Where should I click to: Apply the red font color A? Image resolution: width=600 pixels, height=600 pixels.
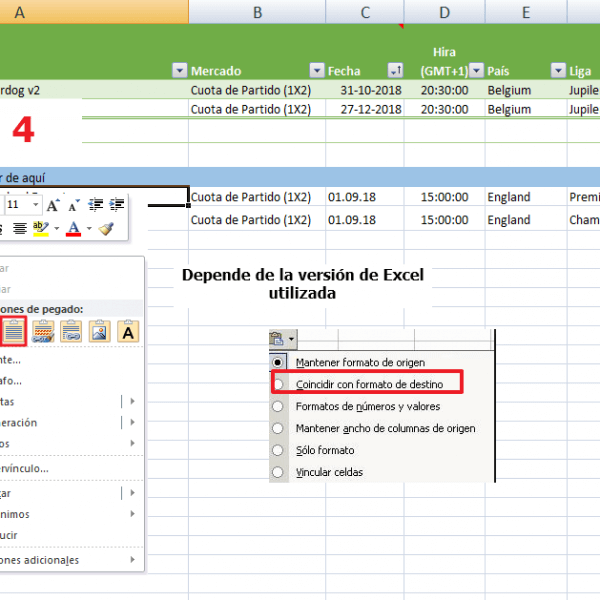pos(73,228)
